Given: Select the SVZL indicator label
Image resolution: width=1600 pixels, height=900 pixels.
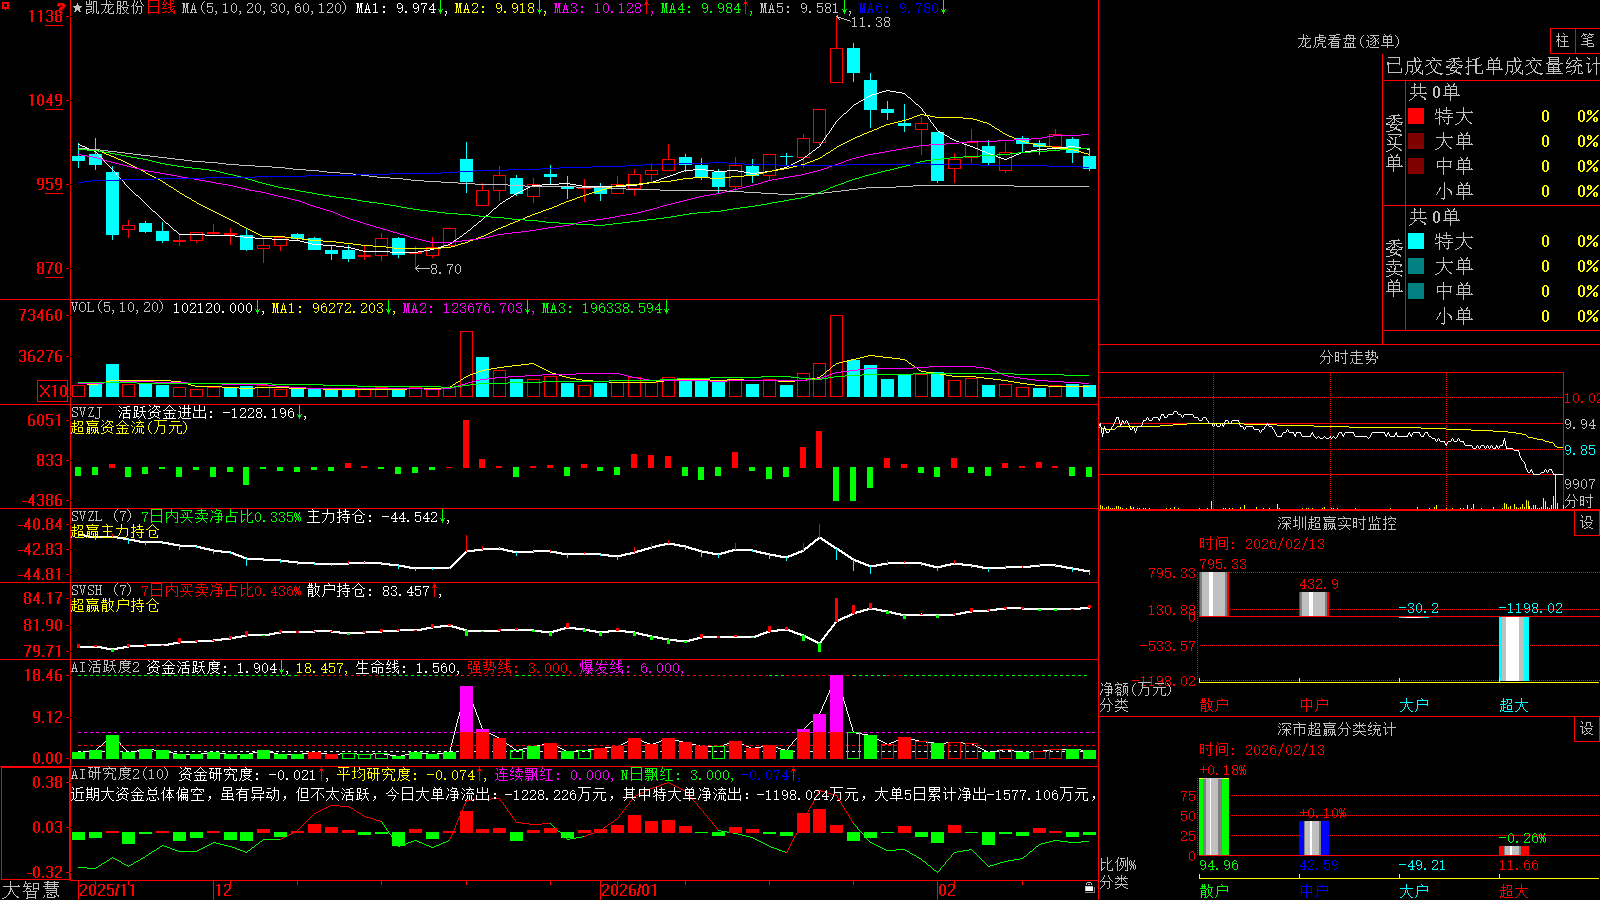Looking at the screenshot, I should (87, 517).
